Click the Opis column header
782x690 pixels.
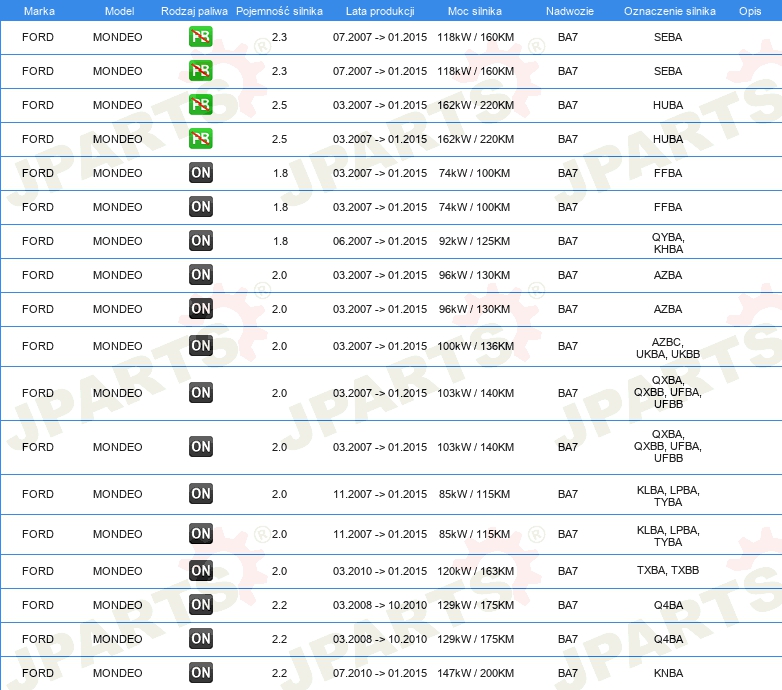pos(750,11)
